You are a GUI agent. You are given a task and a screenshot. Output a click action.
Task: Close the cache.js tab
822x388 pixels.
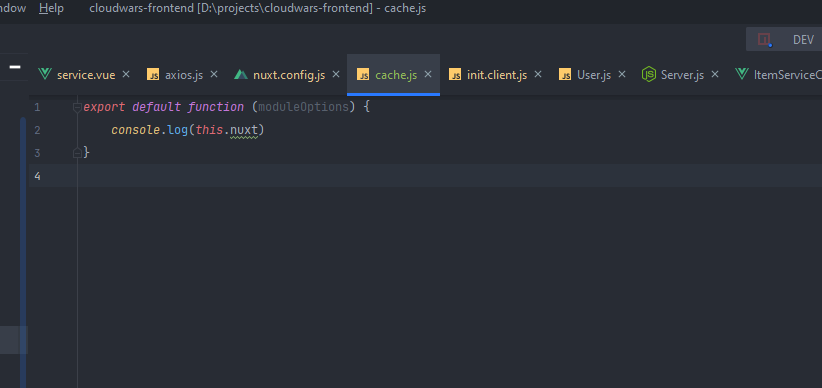point(428,74)
